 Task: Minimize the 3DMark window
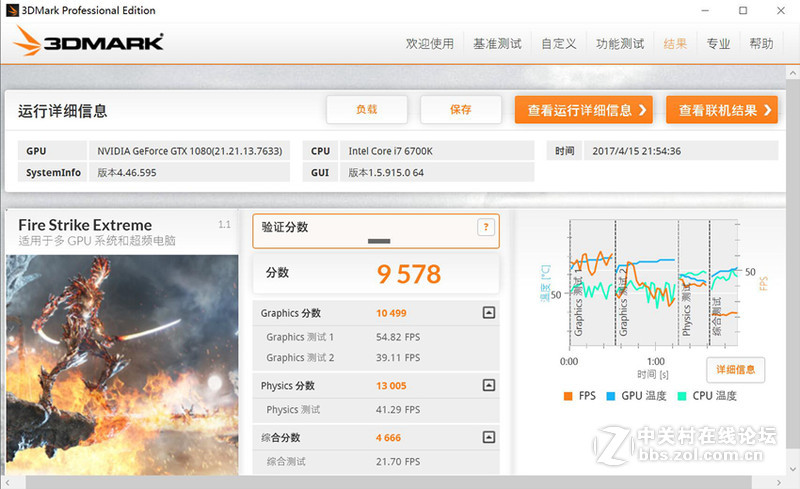705,10
